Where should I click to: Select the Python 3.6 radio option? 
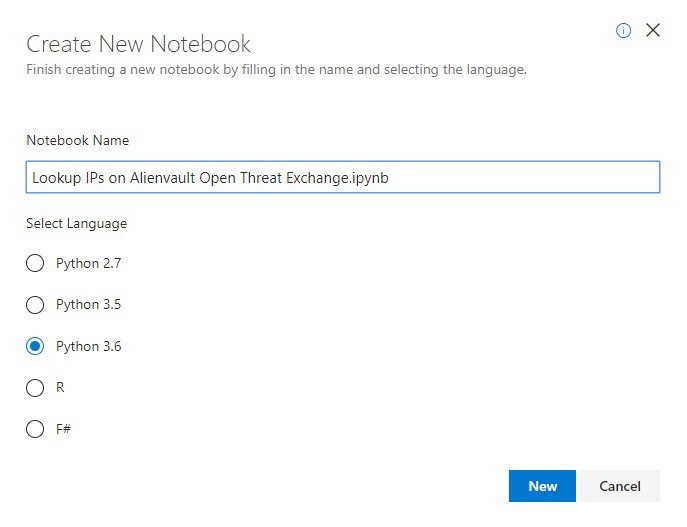point(35,346)
